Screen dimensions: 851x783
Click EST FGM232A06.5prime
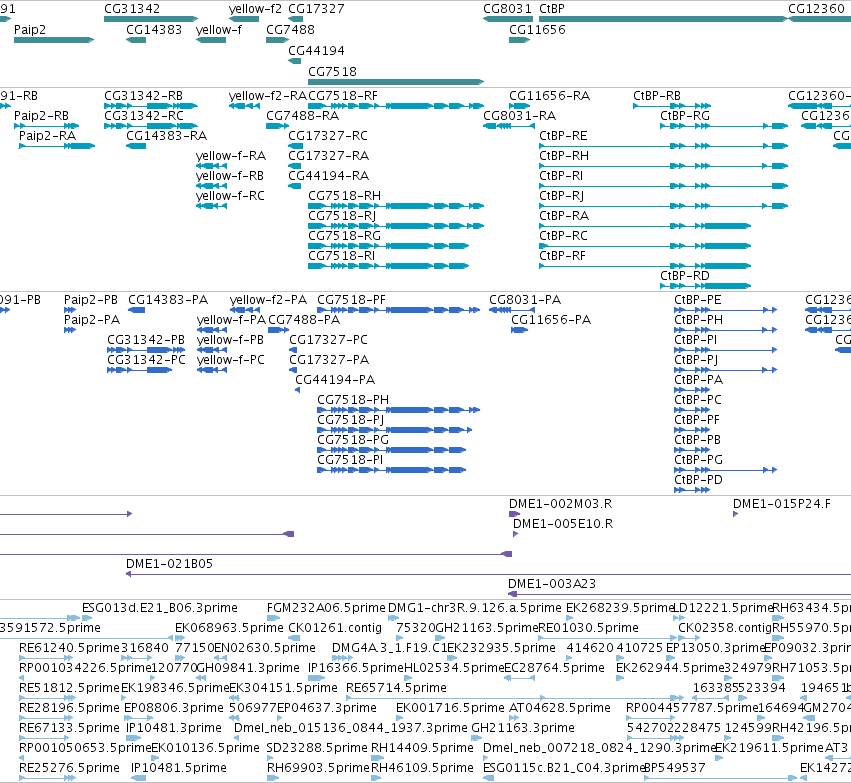pos(326,608)
